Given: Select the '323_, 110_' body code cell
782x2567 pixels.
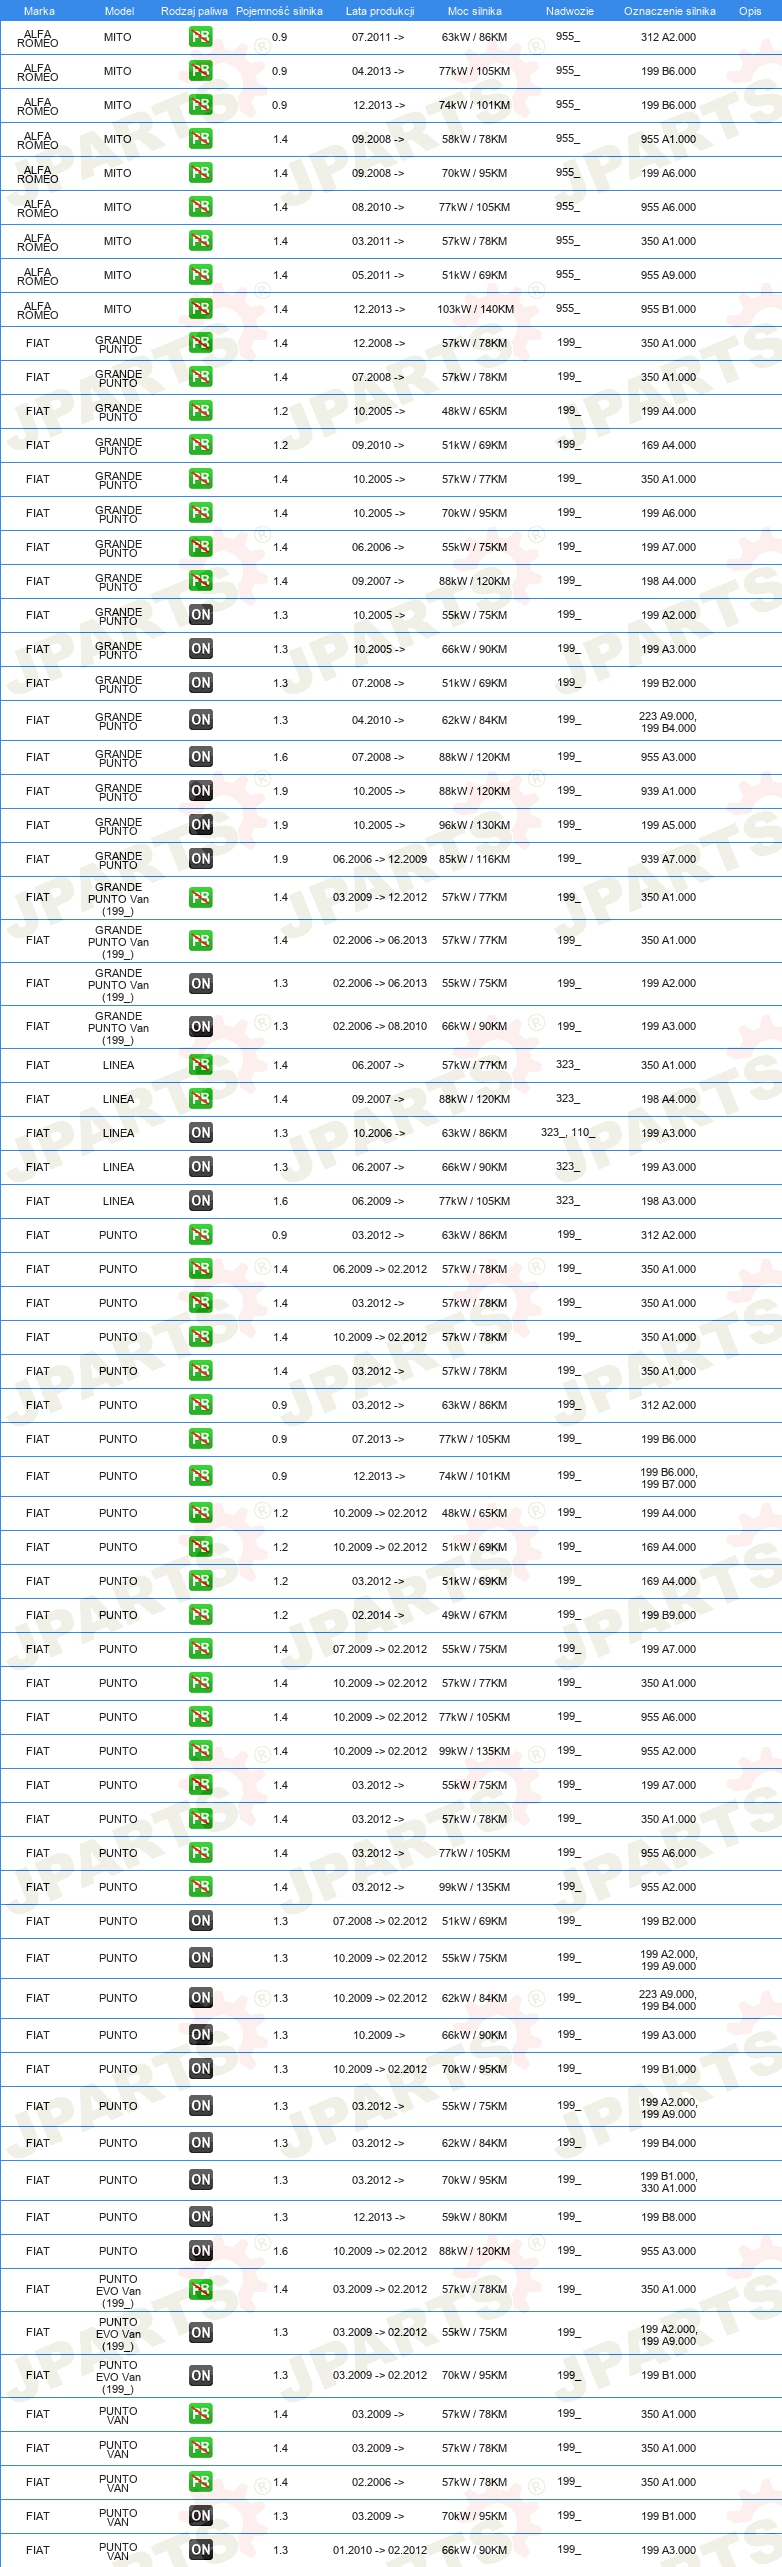Looking at the screenshot, I should click(567, 1133).
